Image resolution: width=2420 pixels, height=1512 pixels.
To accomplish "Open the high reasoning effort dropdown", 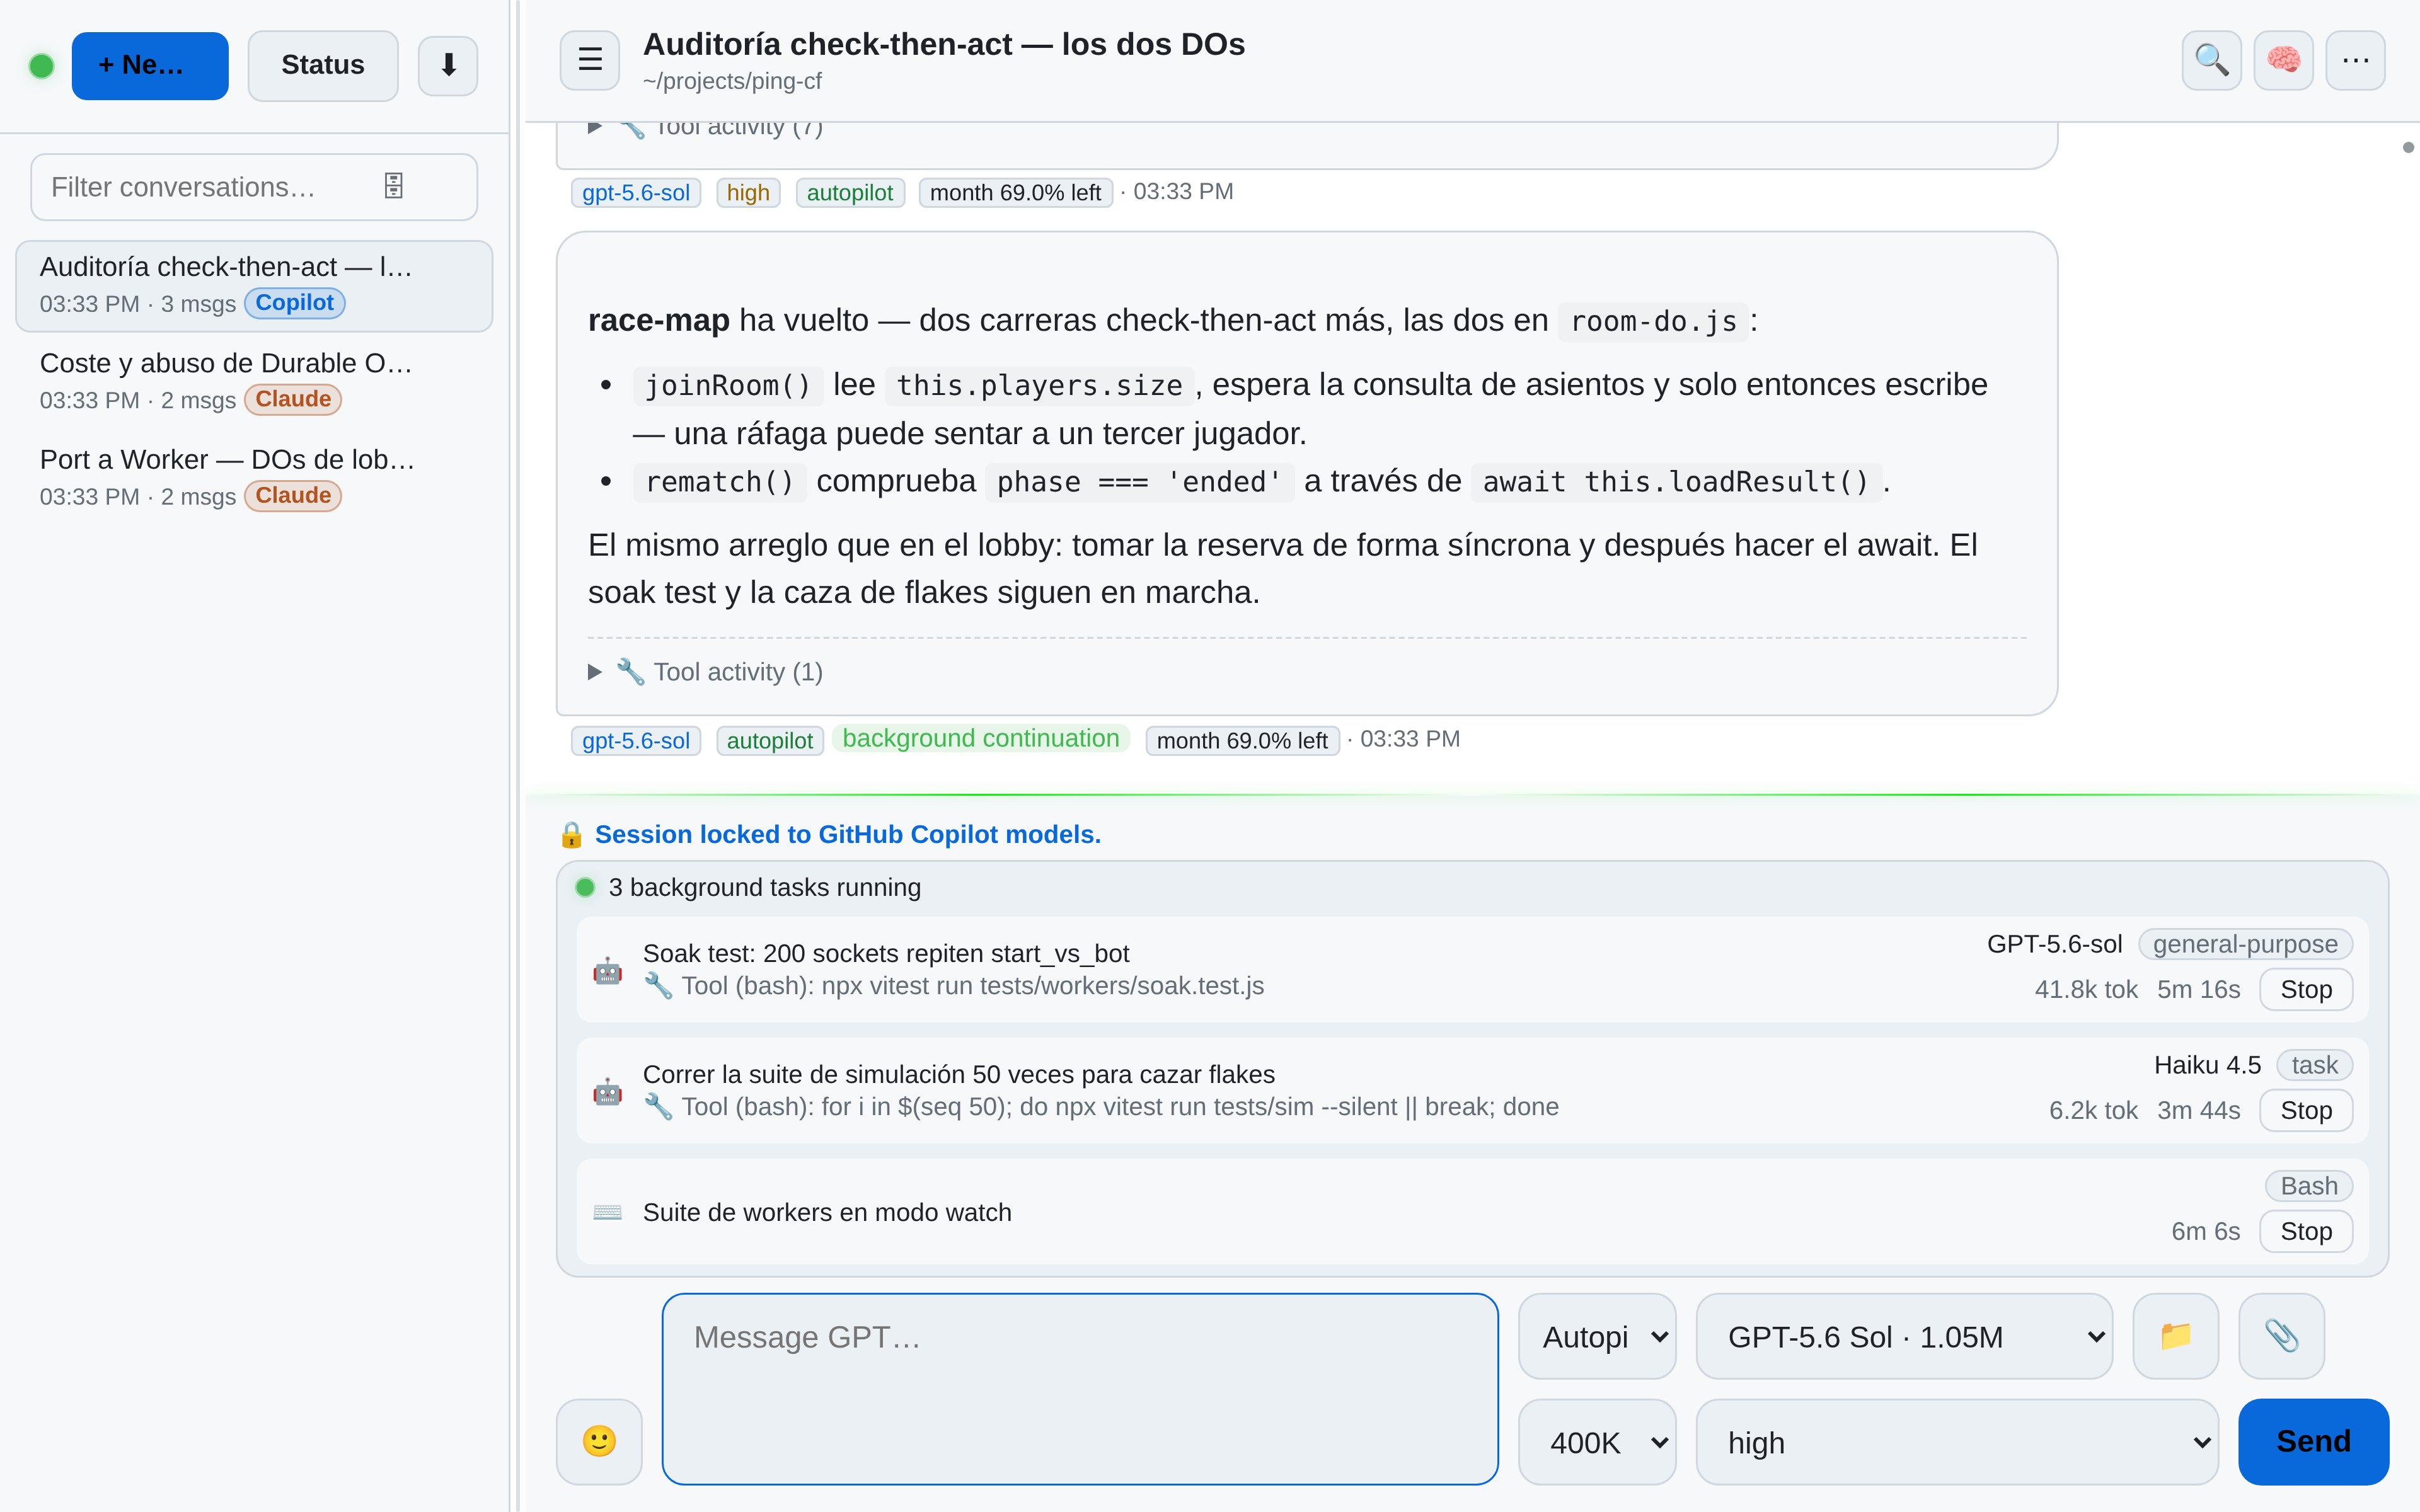I will tap(1957, 1441).
